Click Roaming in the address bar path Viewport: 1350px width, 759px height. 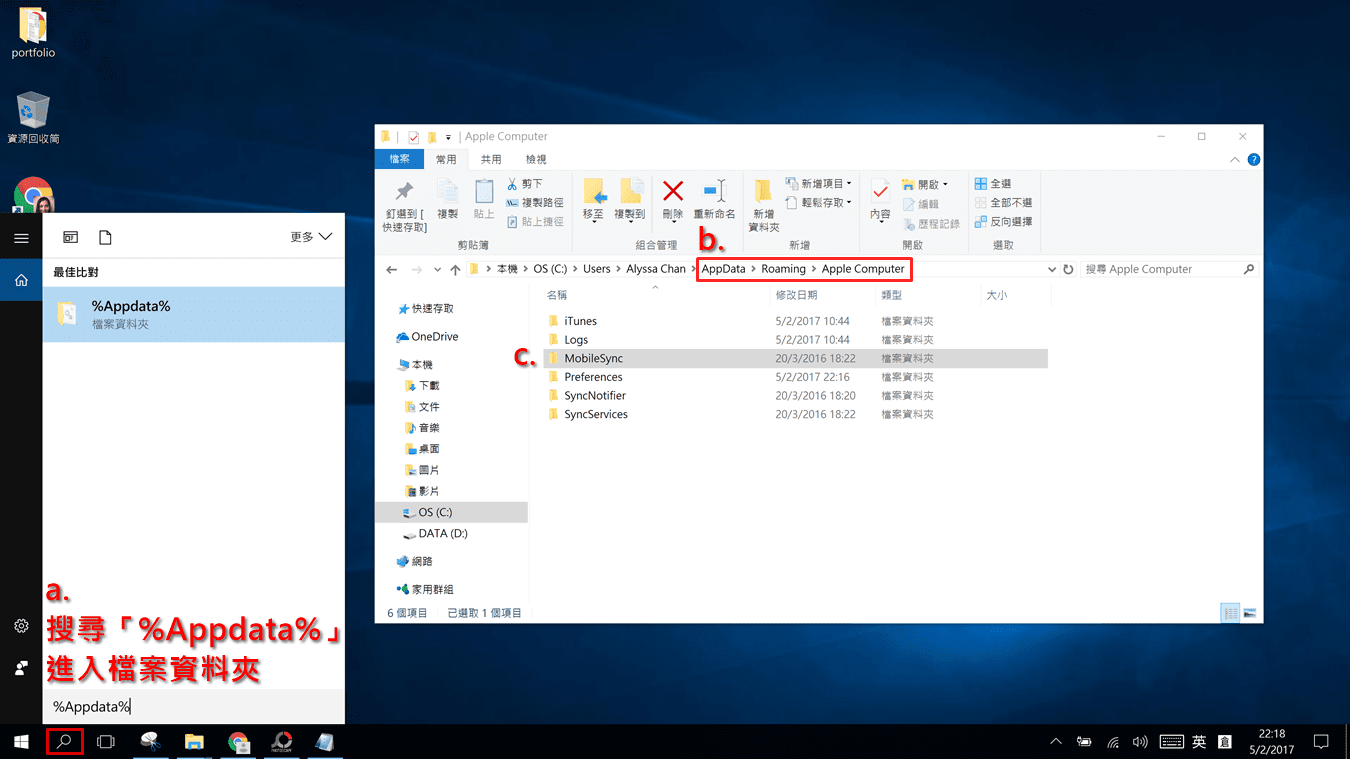(x=783, y=269)
